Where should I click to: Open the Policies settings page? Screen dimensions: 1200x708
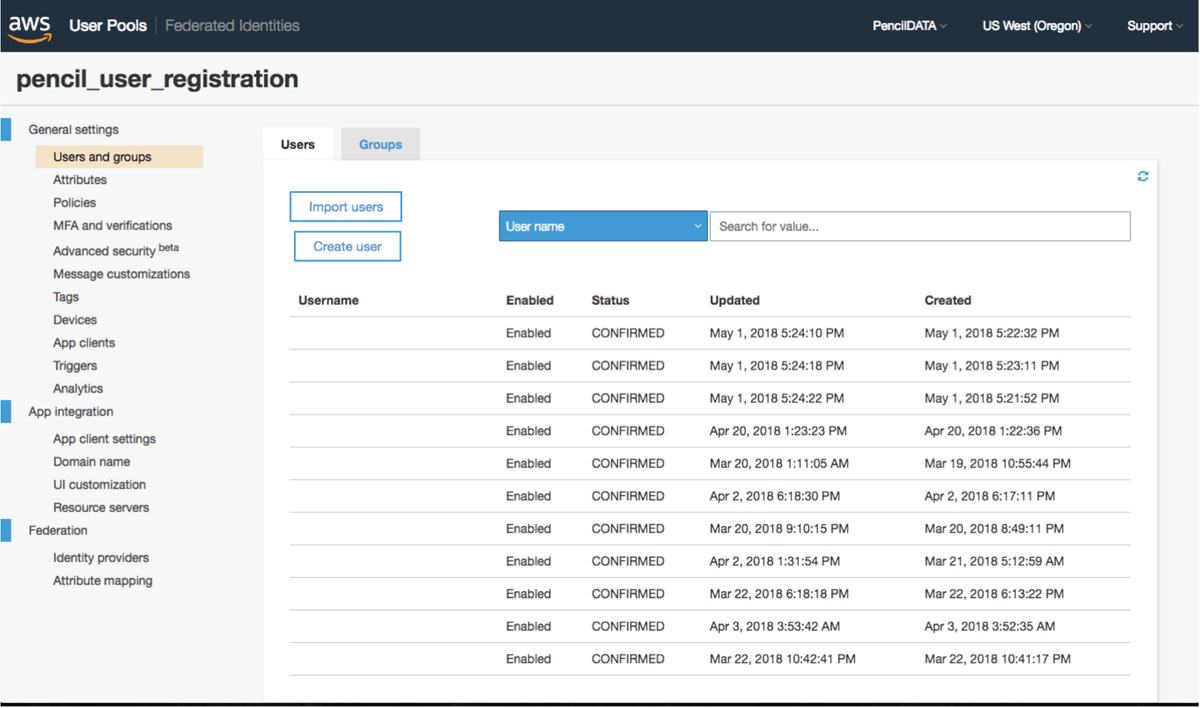pyautogui.click(x=75, y=203)
